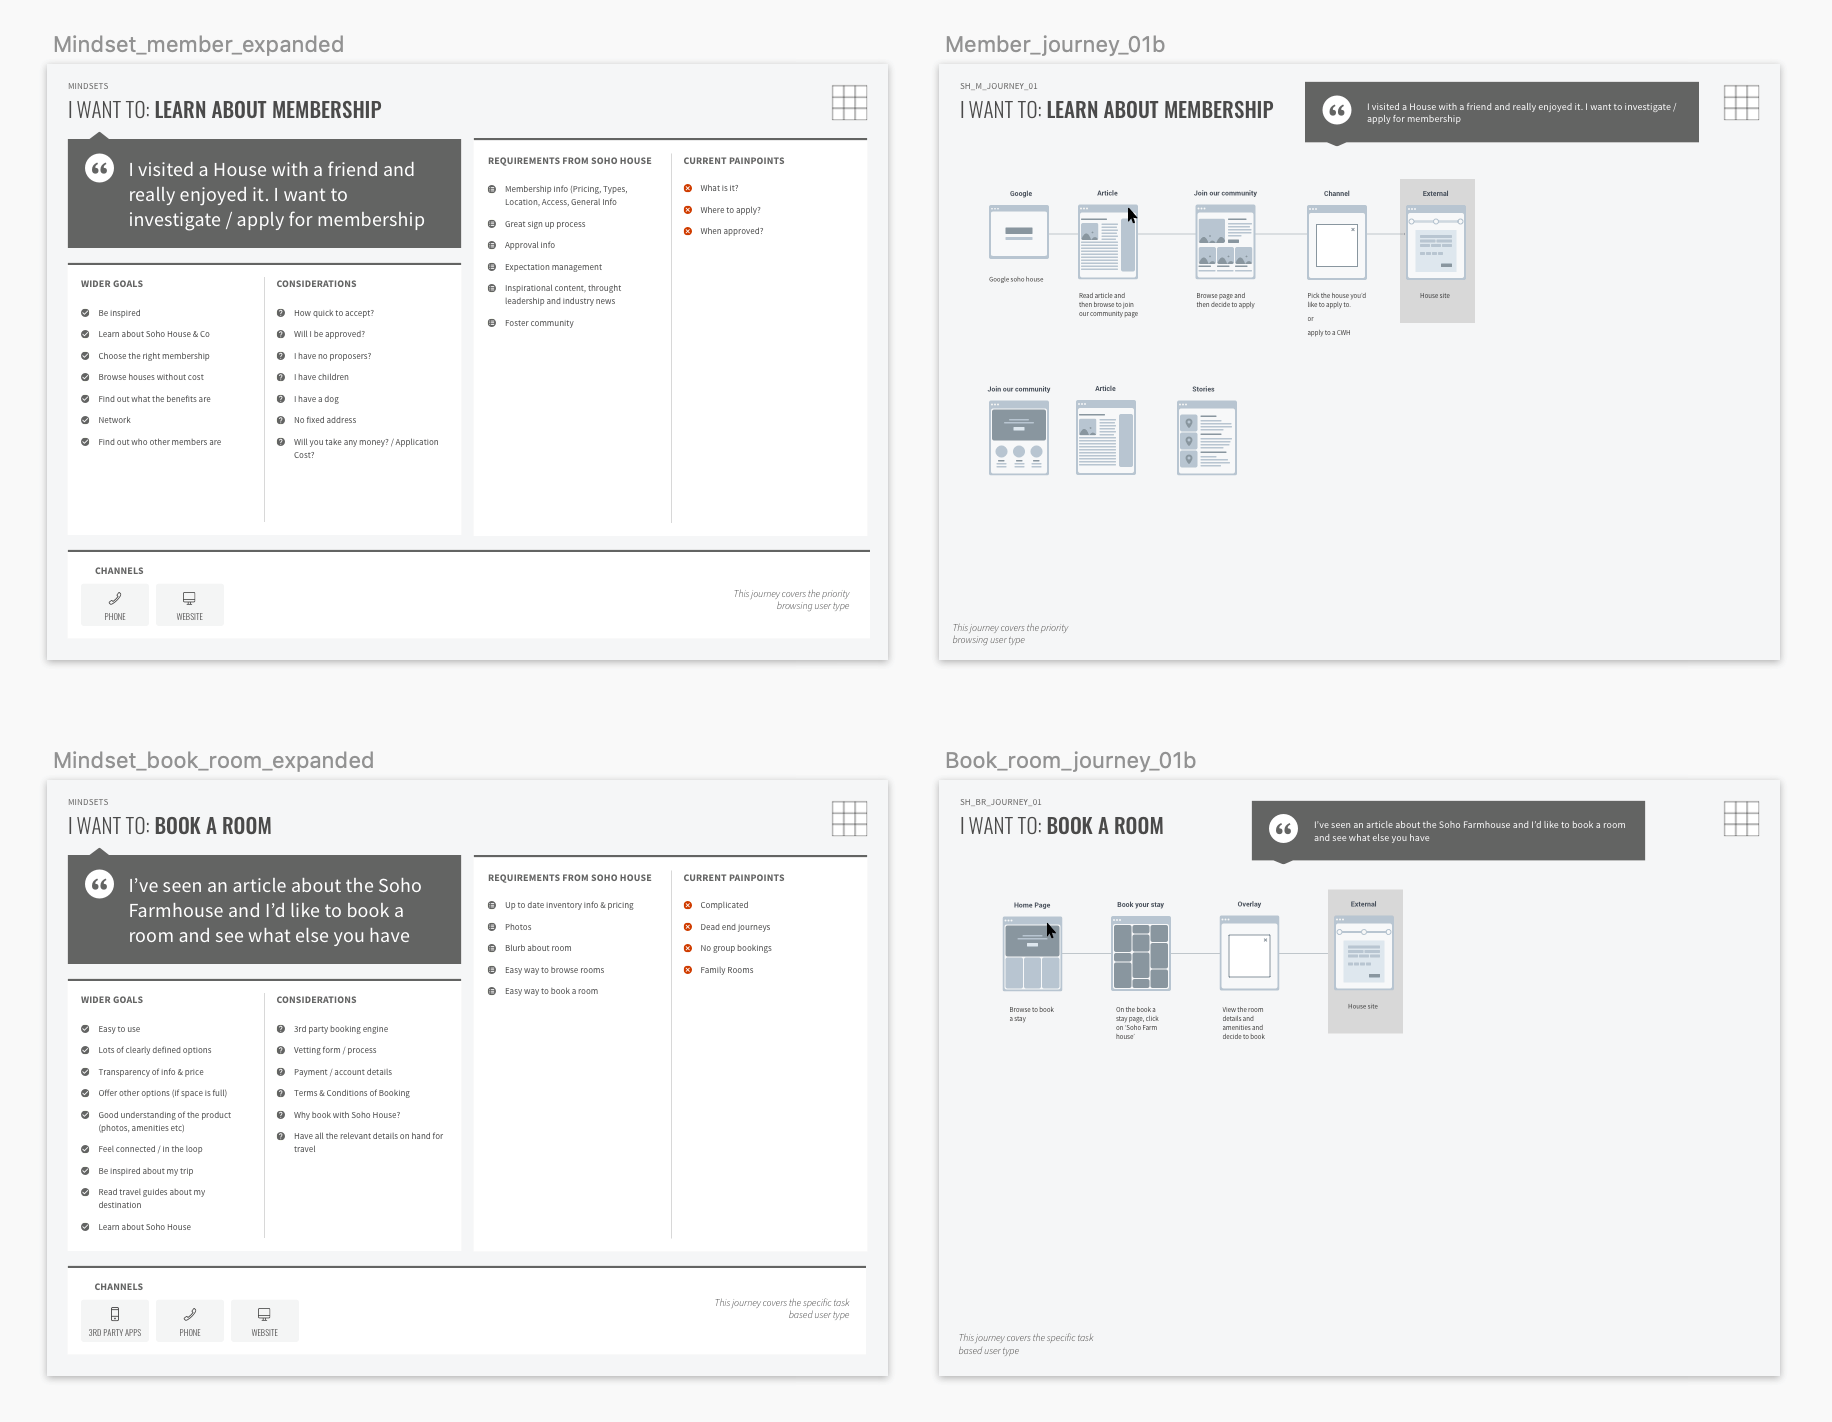Click the Overlay wireframe in book room journey

pyautogui.click(x=1249, y=954)
